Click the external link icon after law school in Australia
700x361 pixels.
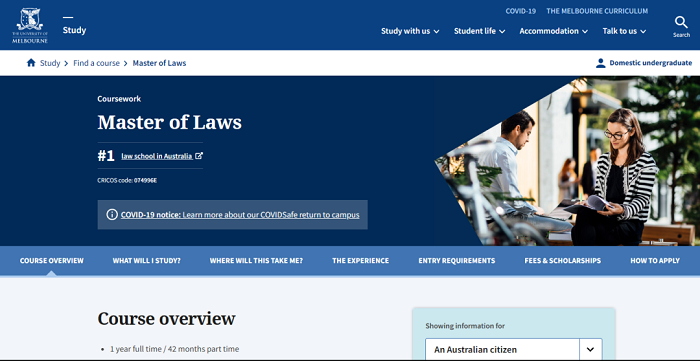point(199,156)
